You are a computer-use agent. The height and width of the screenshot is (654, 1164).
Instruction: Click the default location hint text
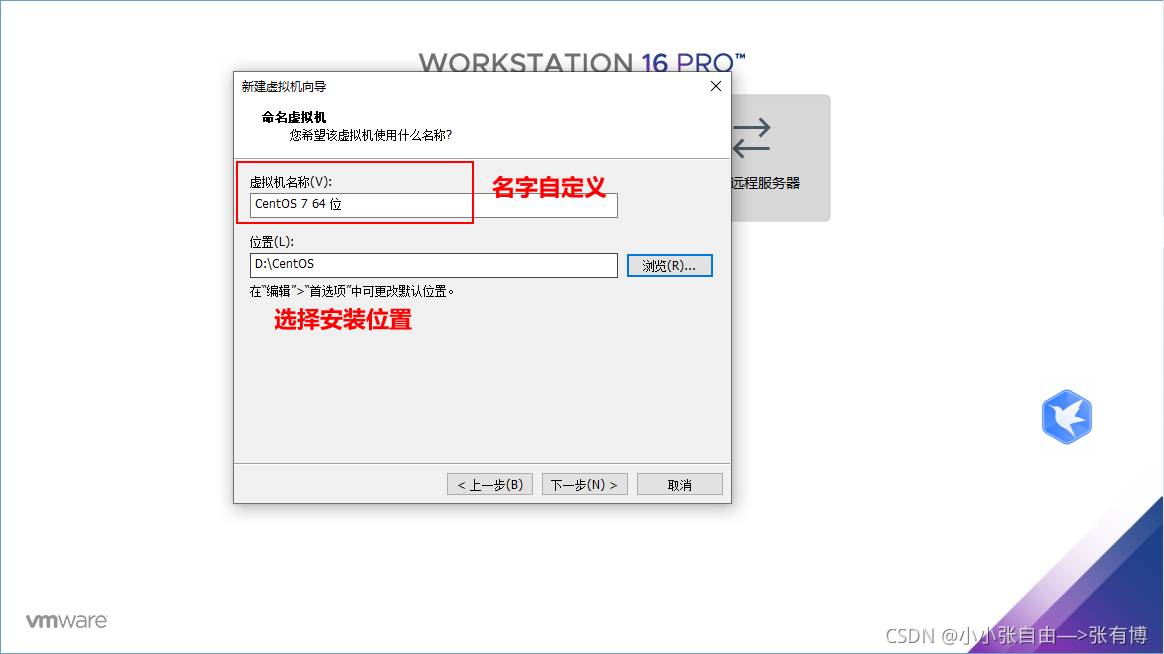352,292
